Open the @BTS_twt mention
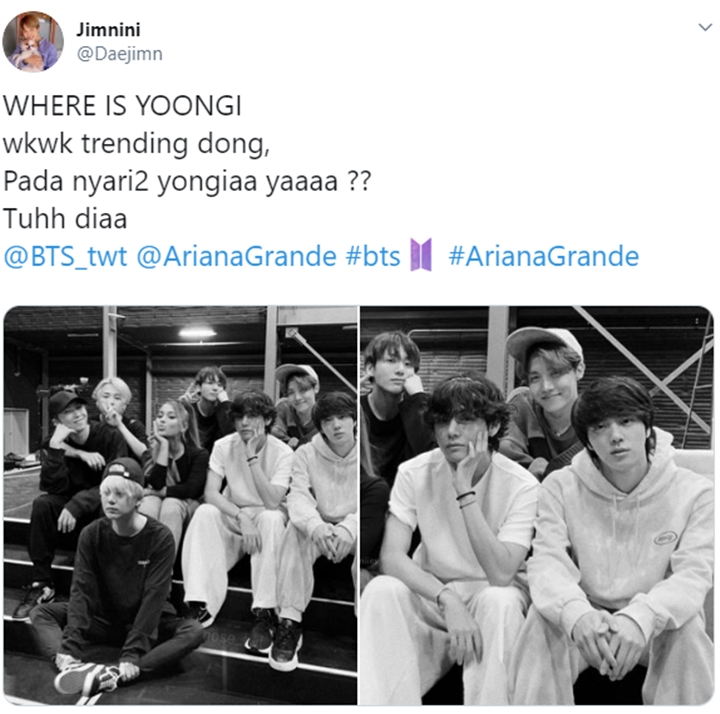Screen dimensions: 720x714 tap(65, 256)
